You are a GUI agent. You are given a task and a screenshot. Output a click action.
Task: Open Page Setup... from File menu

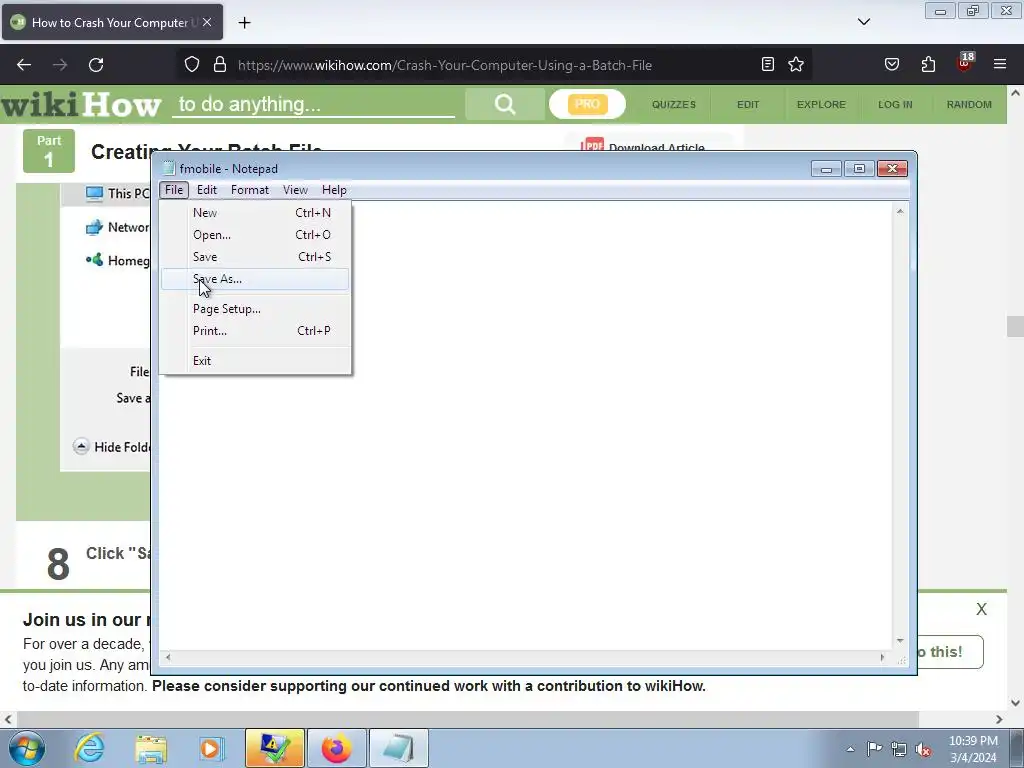click(255, 309)
